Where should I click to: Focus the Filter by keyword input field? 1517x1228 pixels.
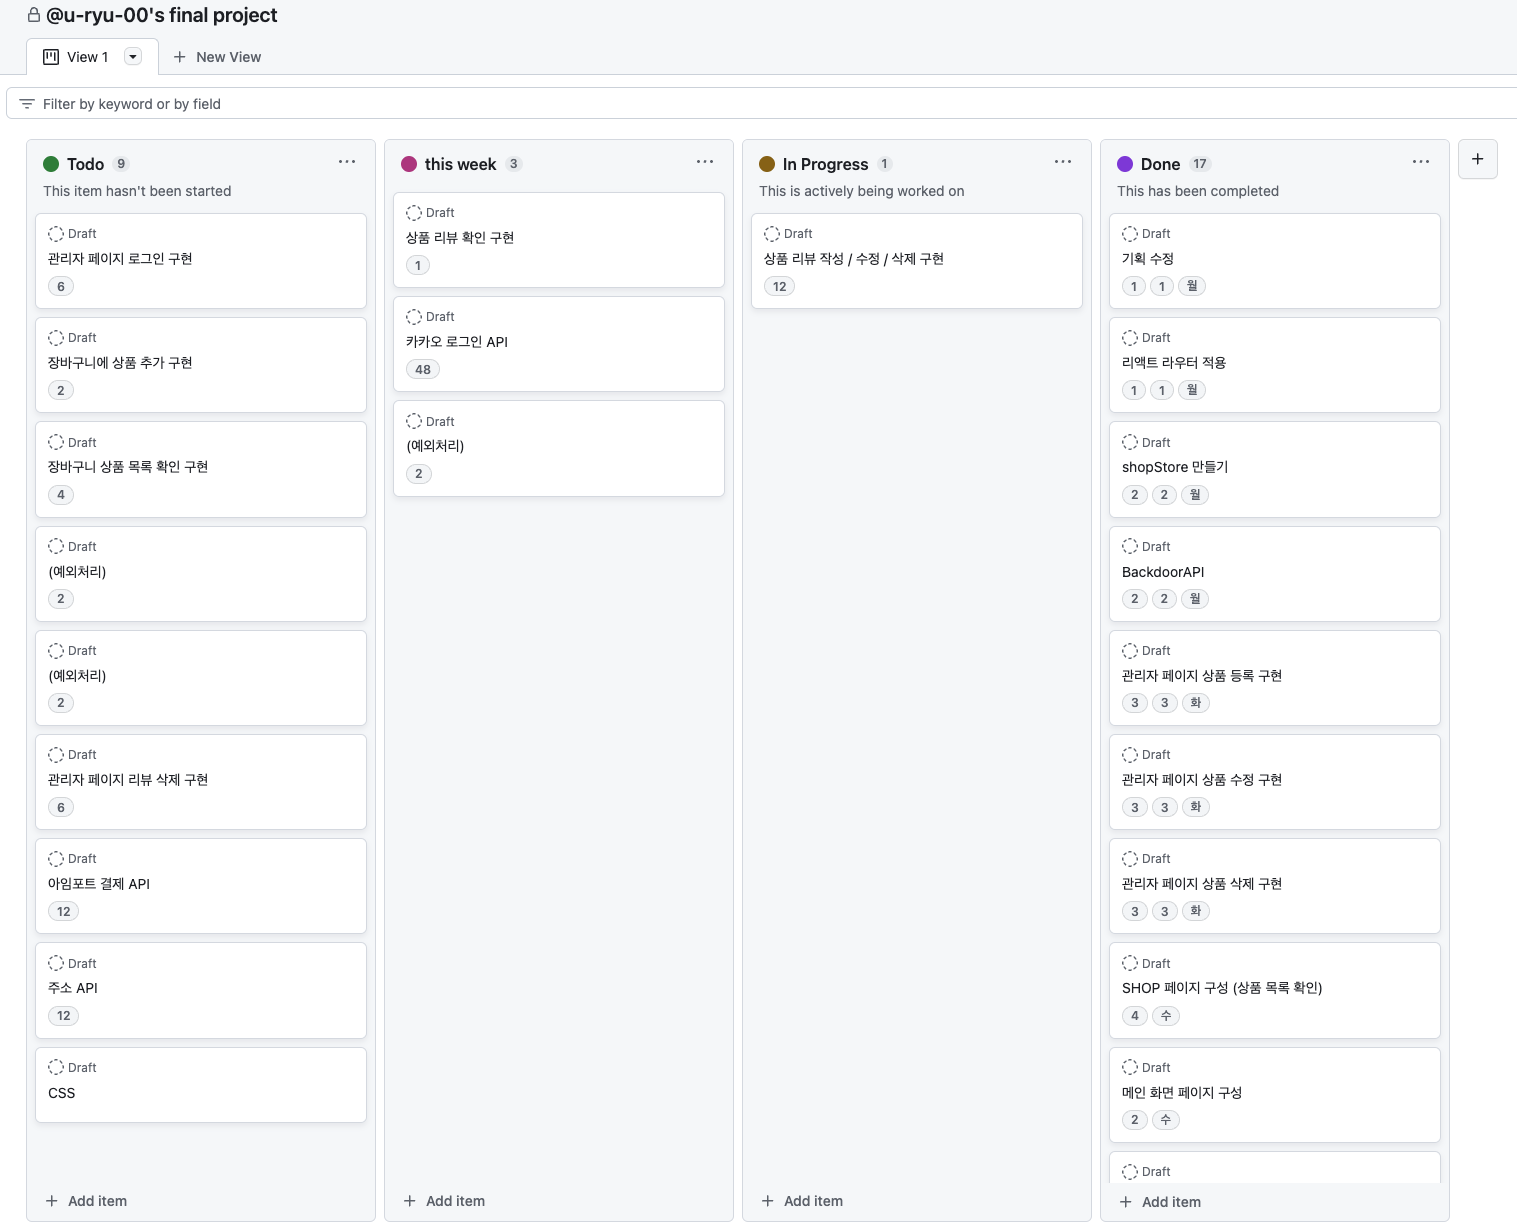(x=765, y=104)
